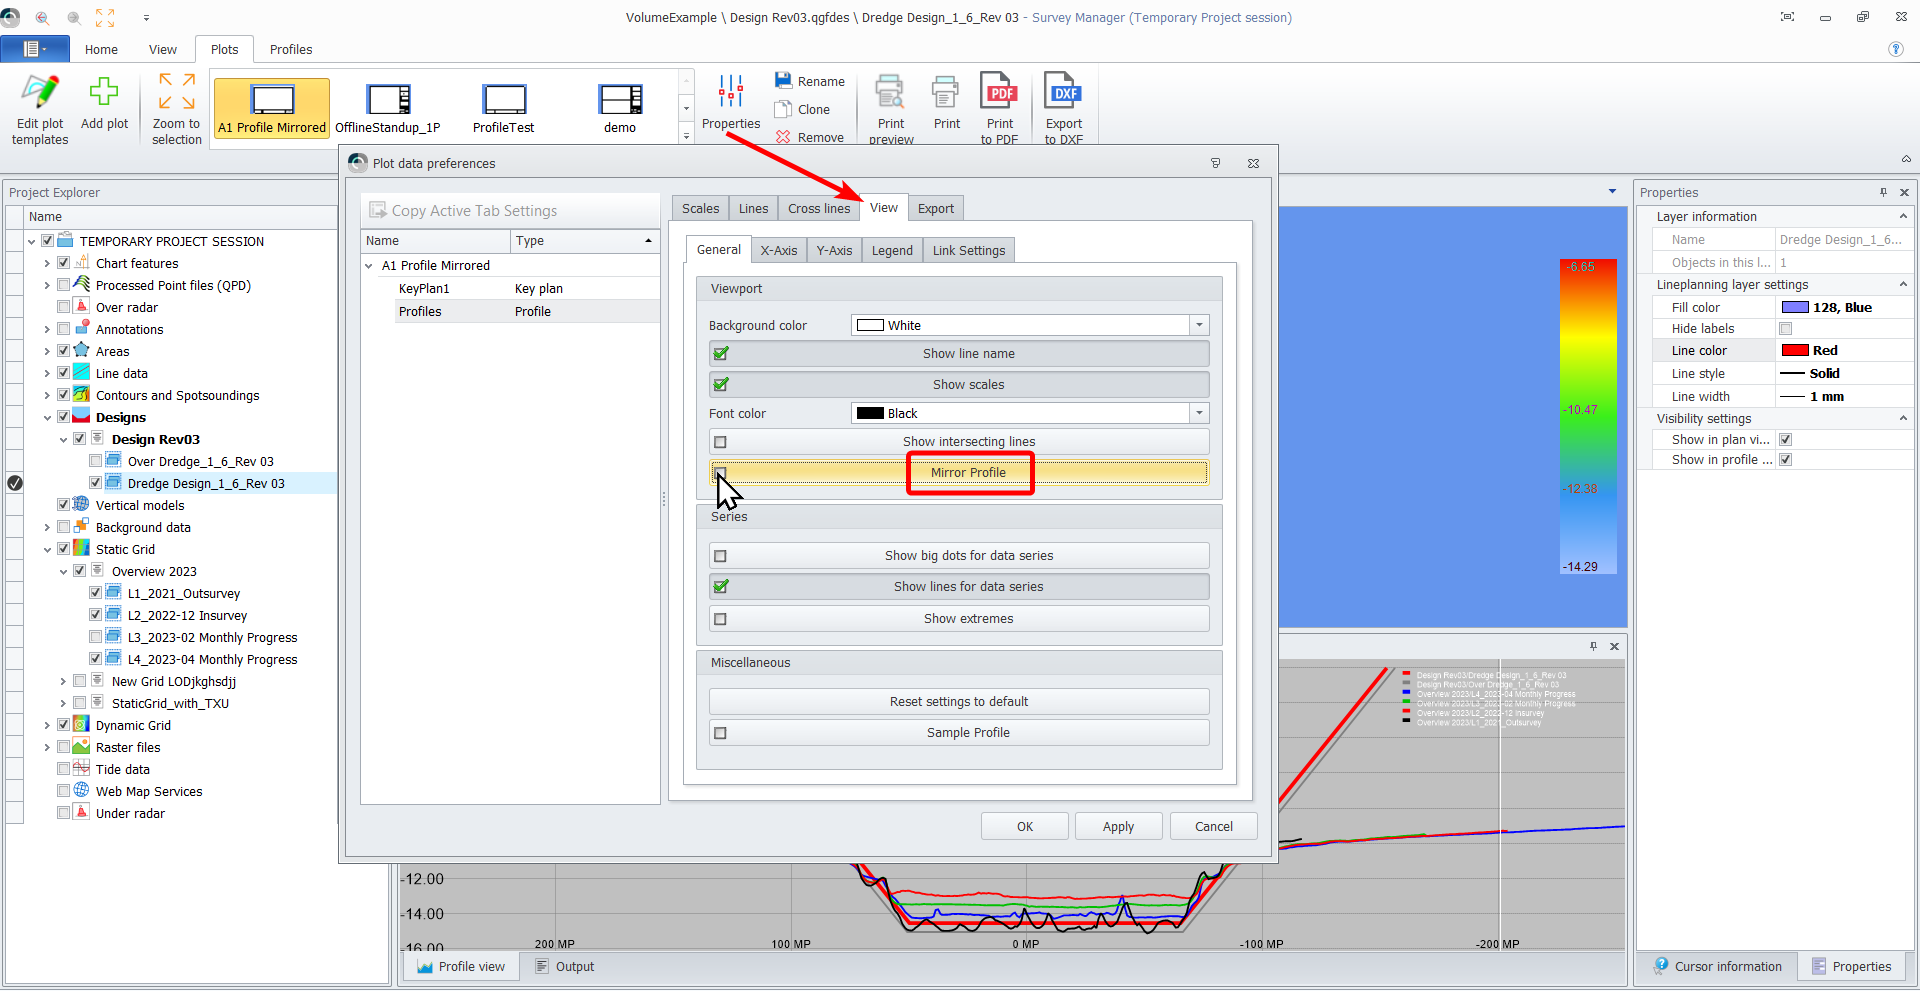Click the Apply button
1920x991 pixels.
(1117, 827)
